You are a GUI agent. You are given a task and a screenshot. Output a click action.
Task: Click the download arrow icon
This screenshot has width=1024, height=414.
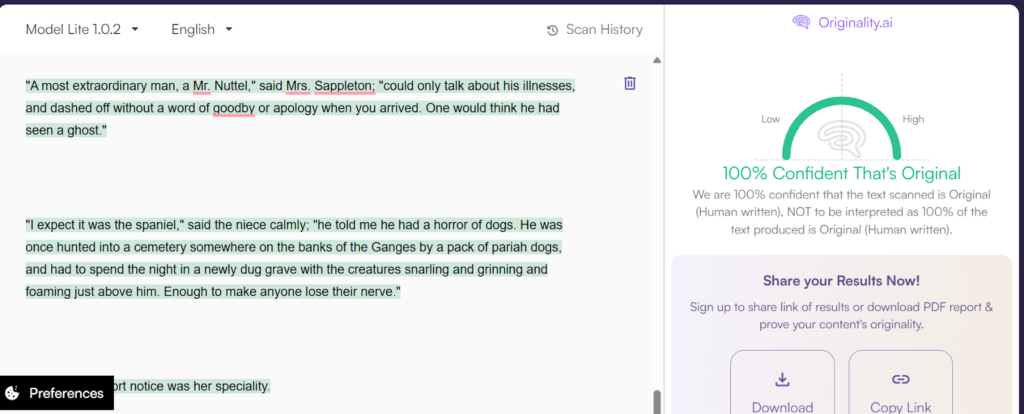pyautogui.click(x=782, y=379)
